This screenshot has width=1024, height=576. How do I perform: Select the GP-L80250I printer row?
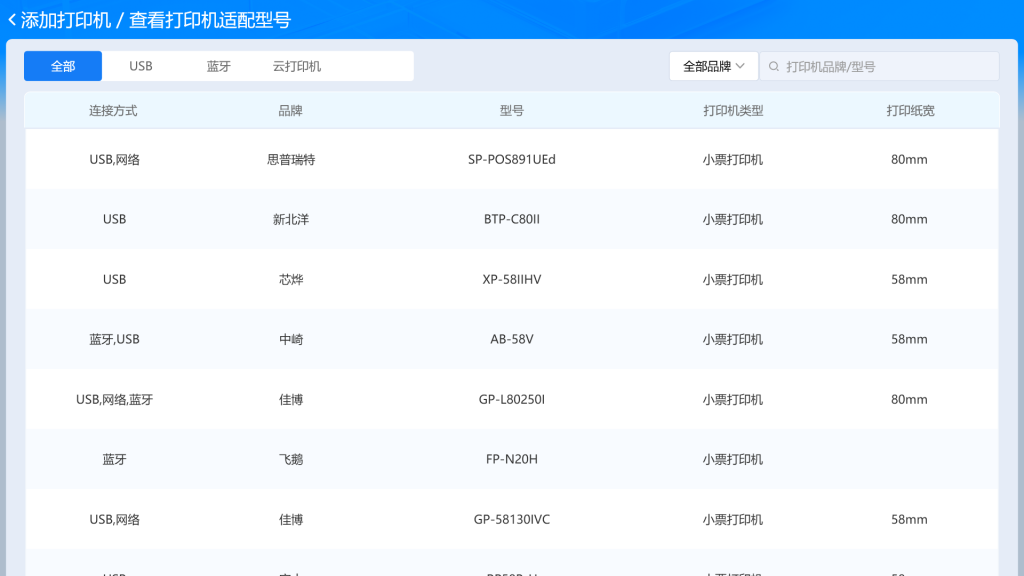click(511, 399)
